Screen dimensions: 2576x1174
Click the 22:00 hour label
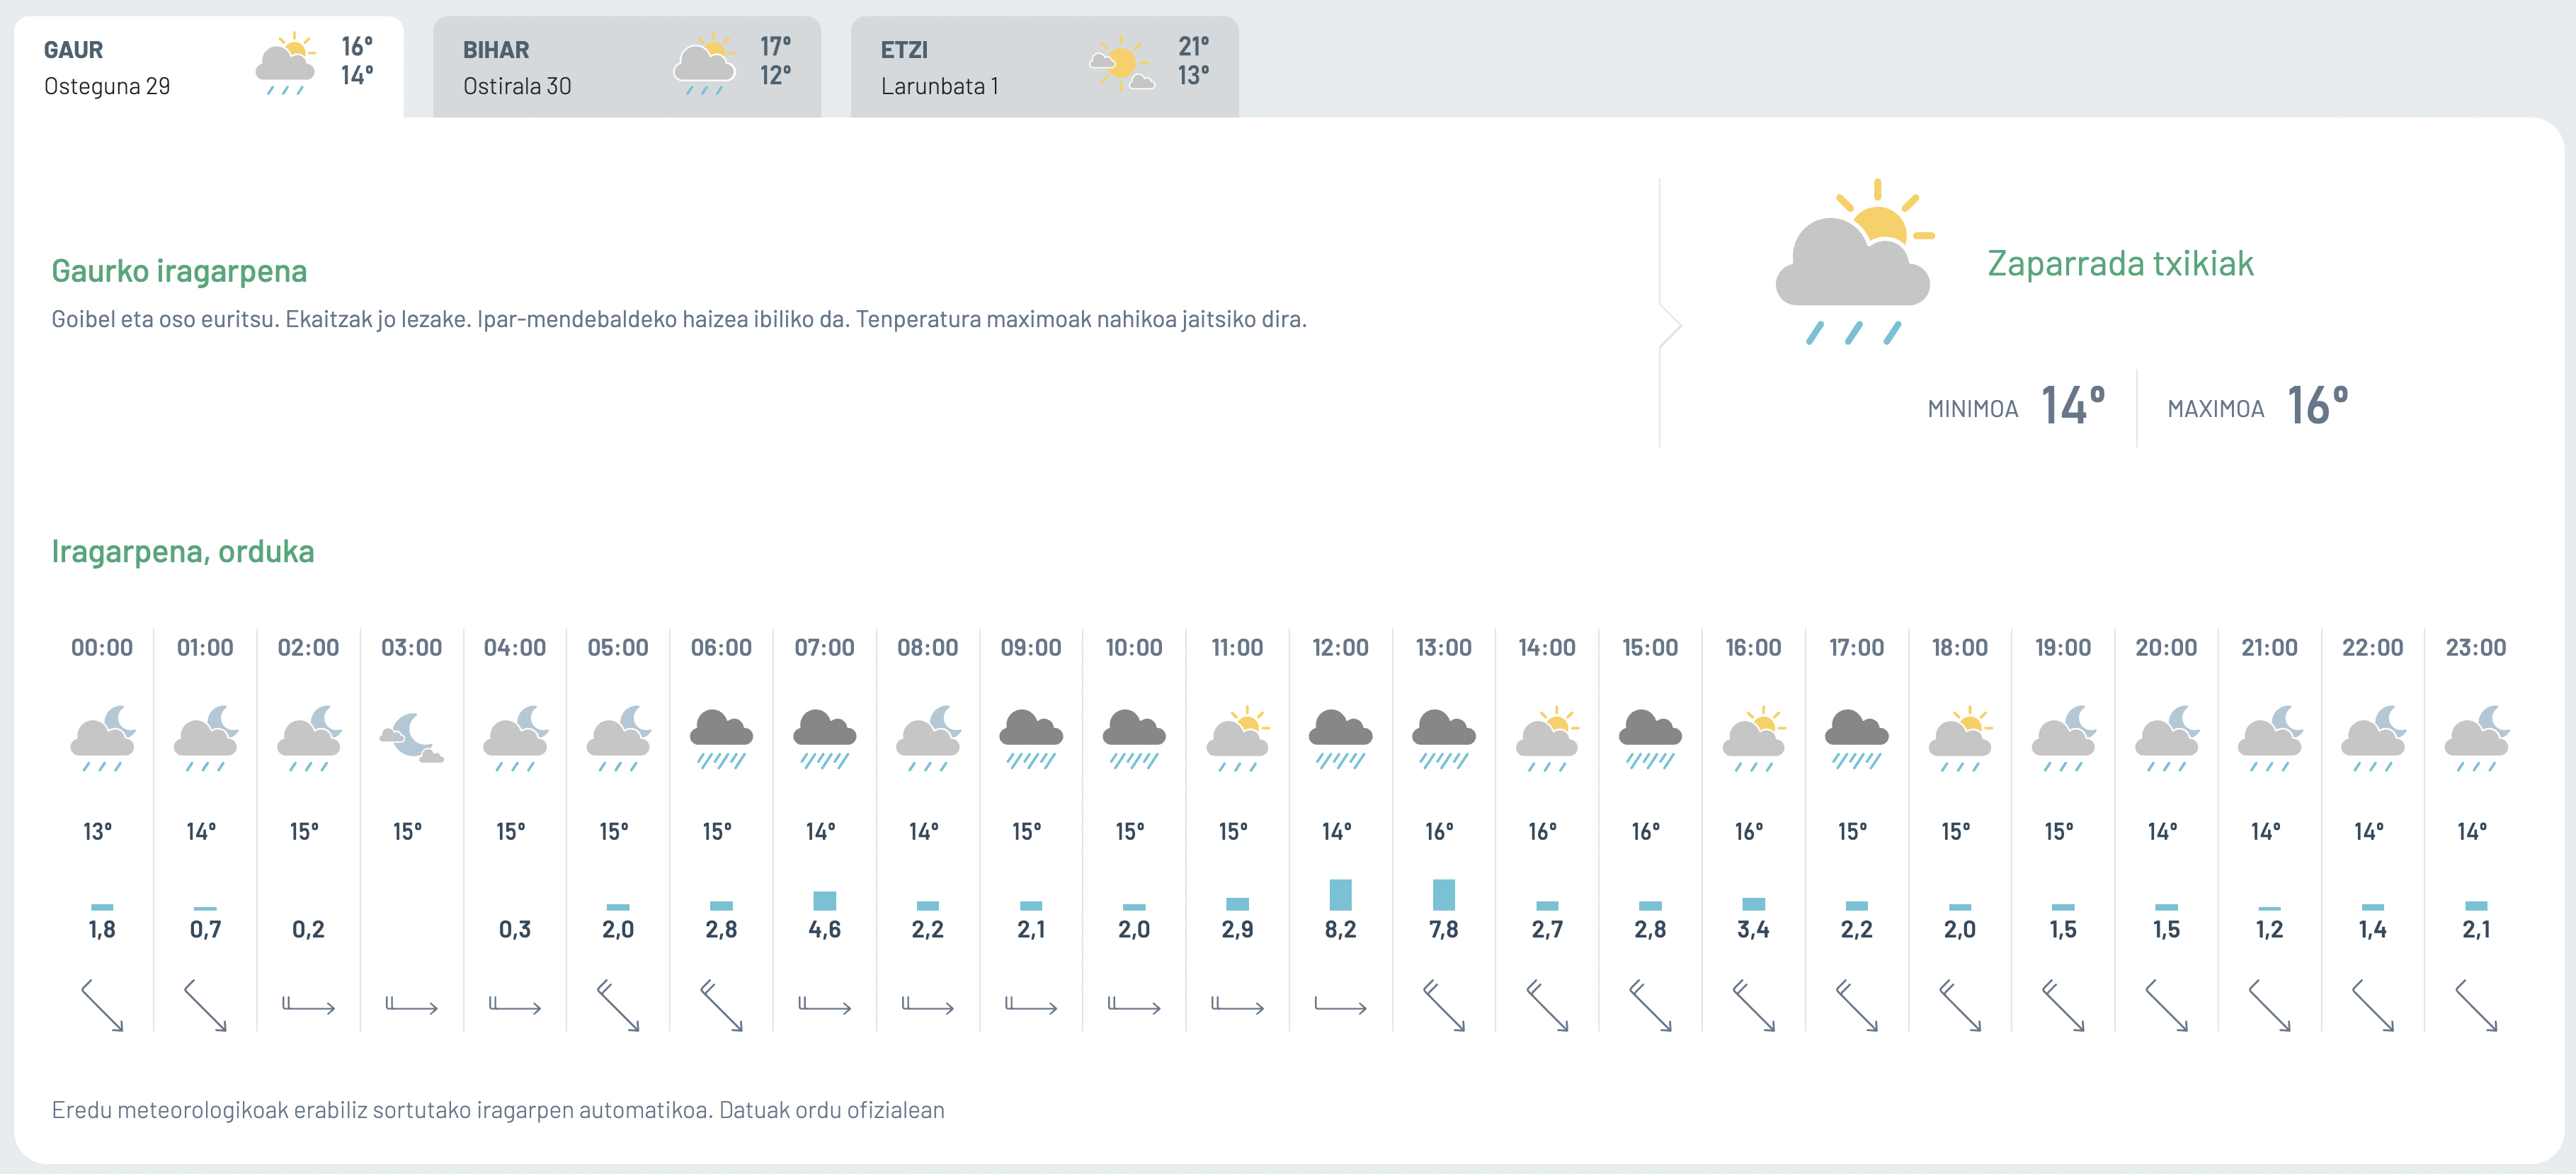point(2373,647)
